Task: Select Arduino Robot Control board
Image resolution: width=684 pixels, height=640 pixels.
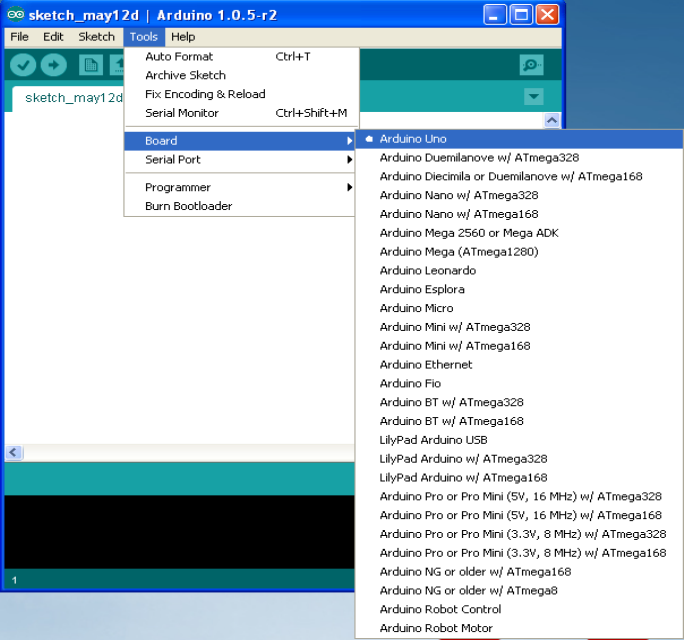Action: tap(519, 609)
